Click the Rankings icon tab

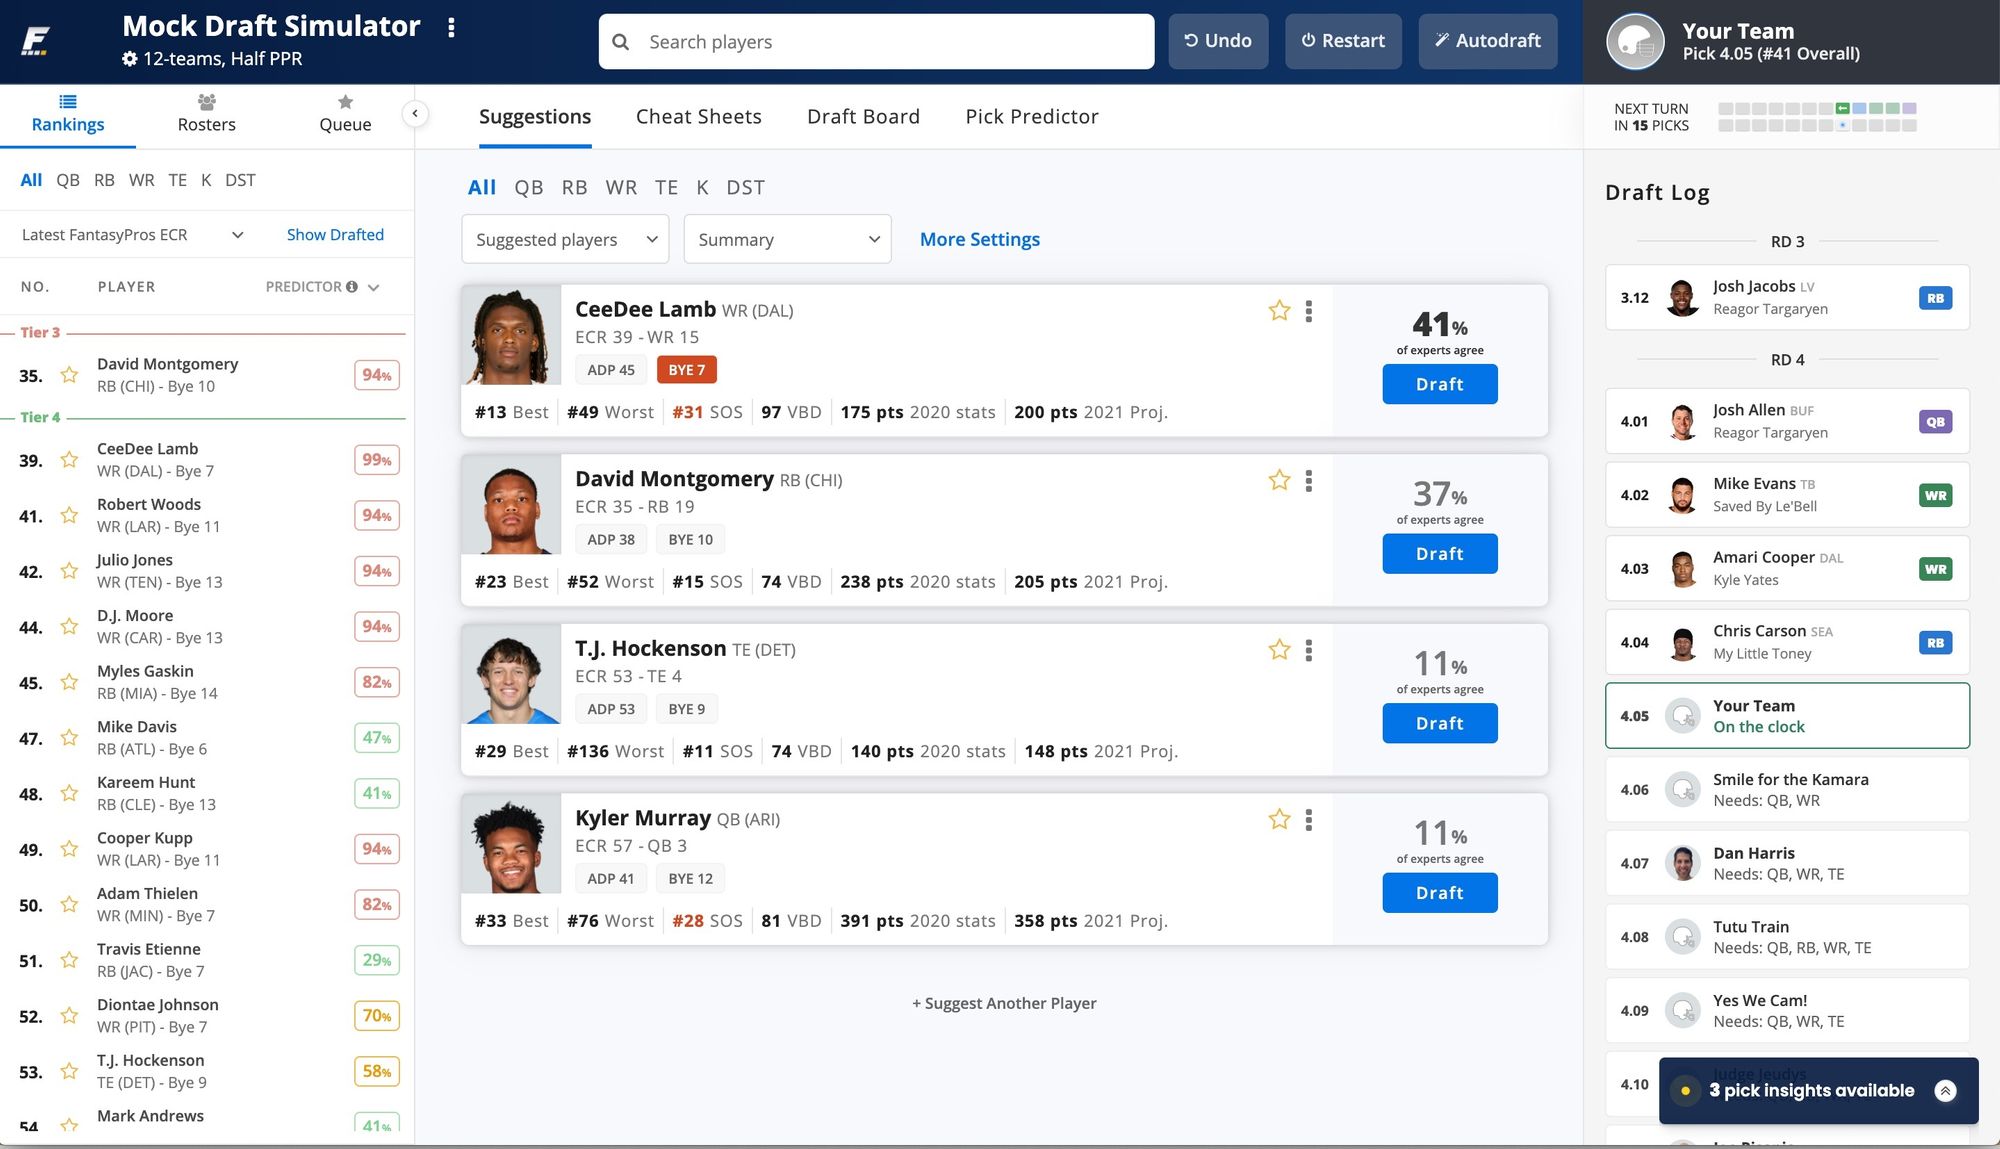[67, 111]
